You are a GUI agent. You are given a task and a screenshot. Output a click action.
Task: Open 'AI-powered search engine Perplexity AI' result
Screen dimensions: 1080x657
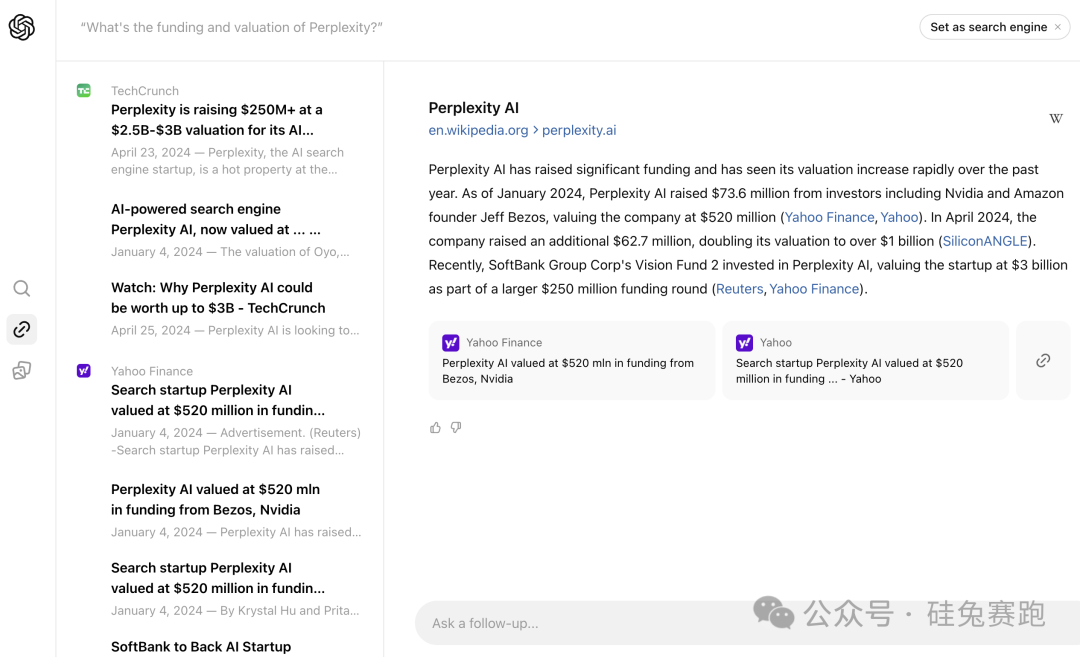216,219
